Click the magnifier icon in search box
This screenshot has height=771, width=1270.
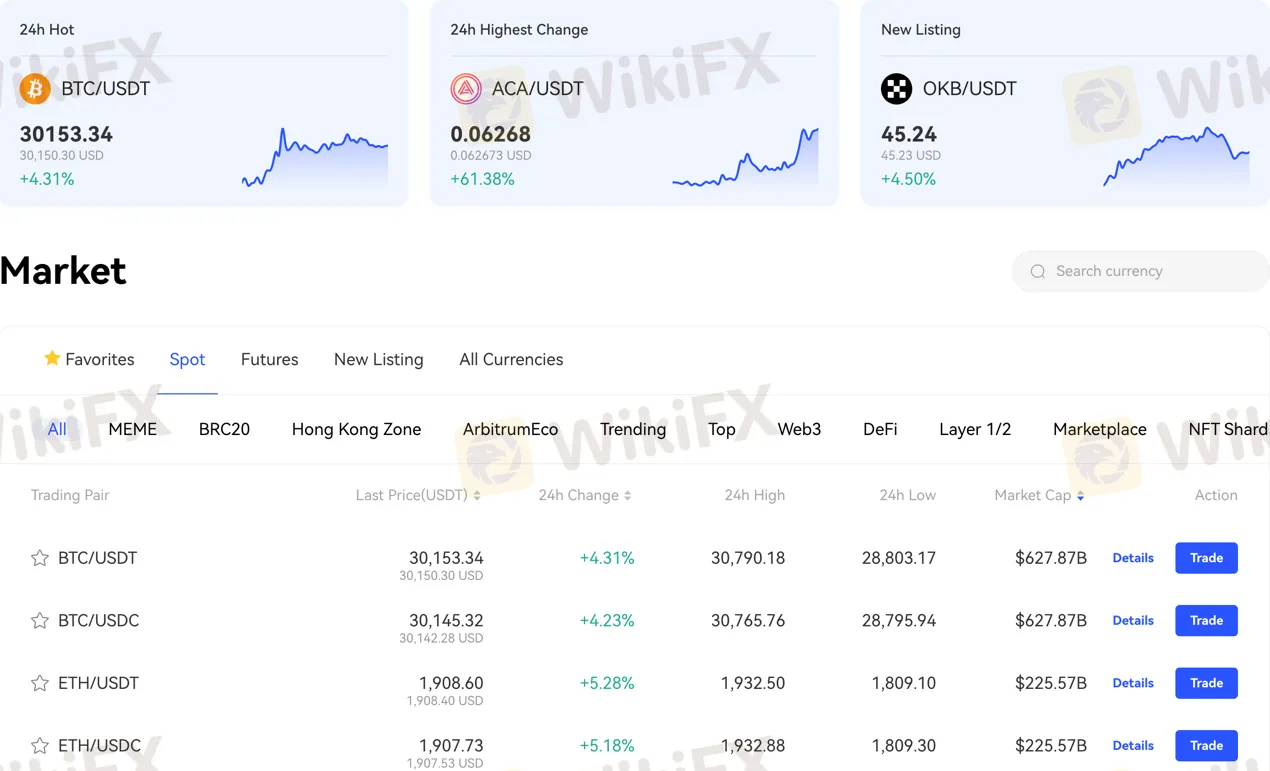click(1038, 271)
